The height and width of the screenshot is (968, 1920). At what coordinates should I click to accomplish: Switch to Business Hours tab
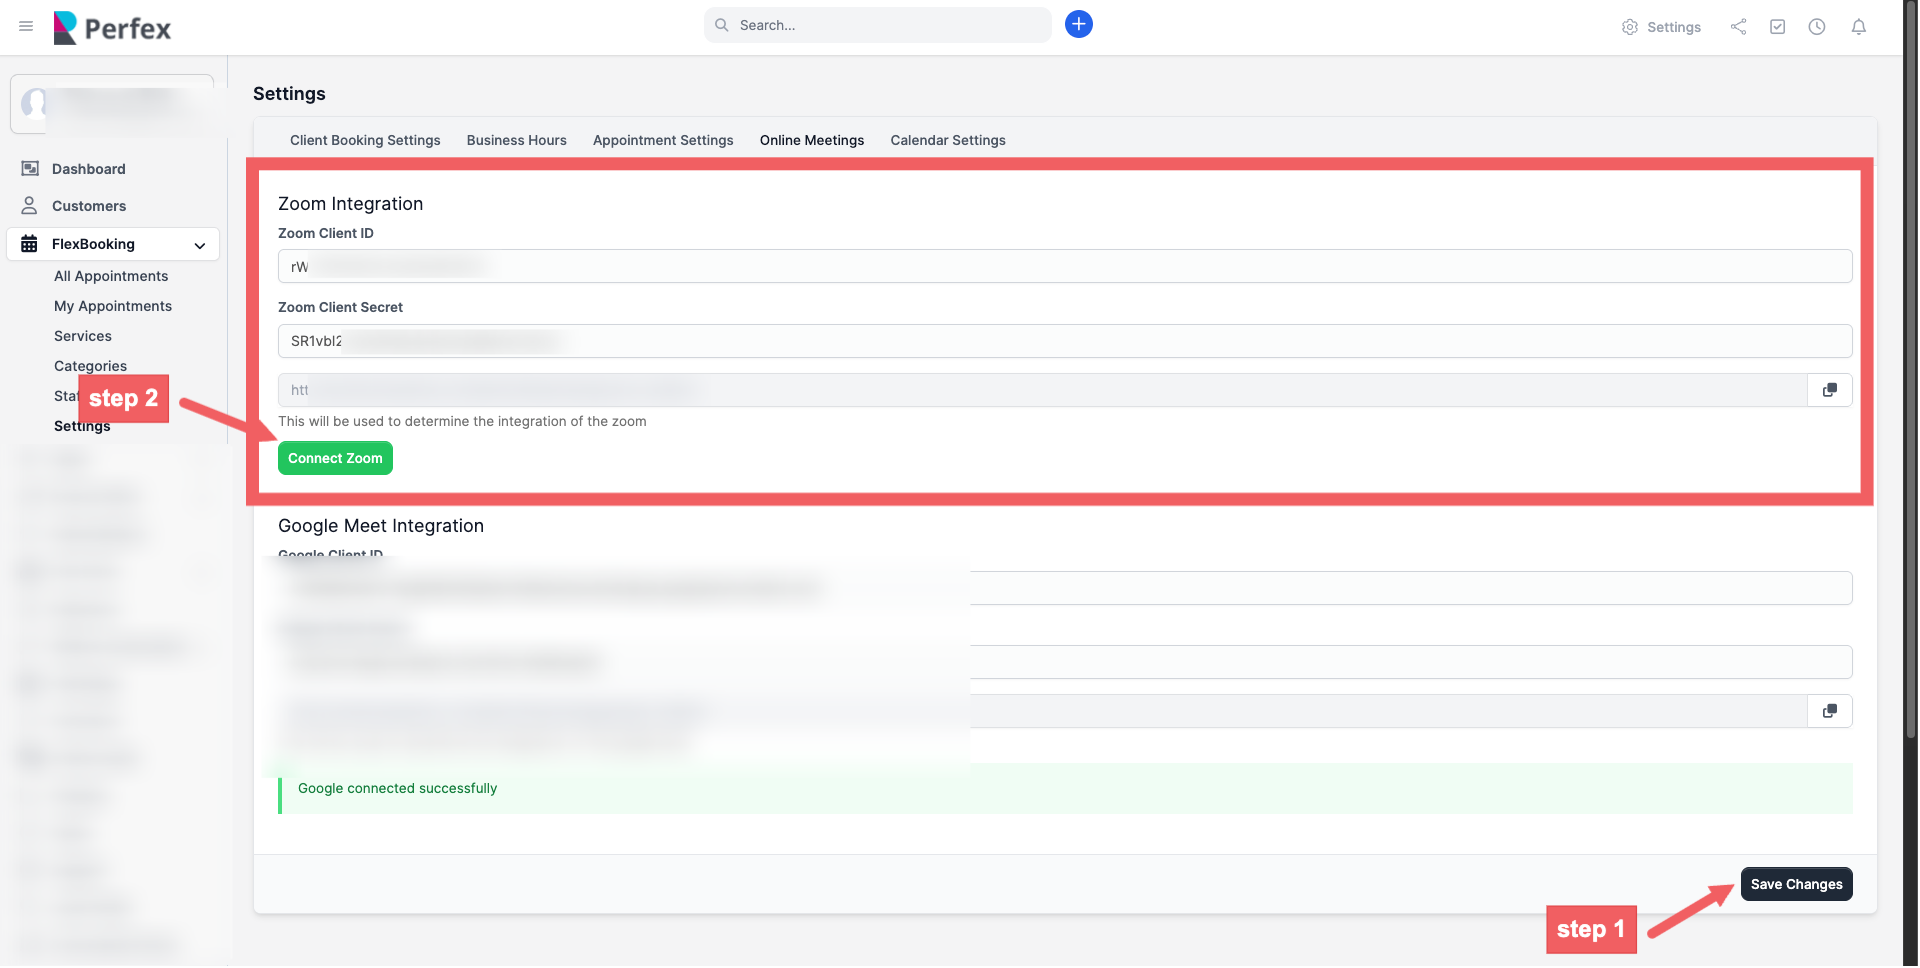(x=516, y=140)
